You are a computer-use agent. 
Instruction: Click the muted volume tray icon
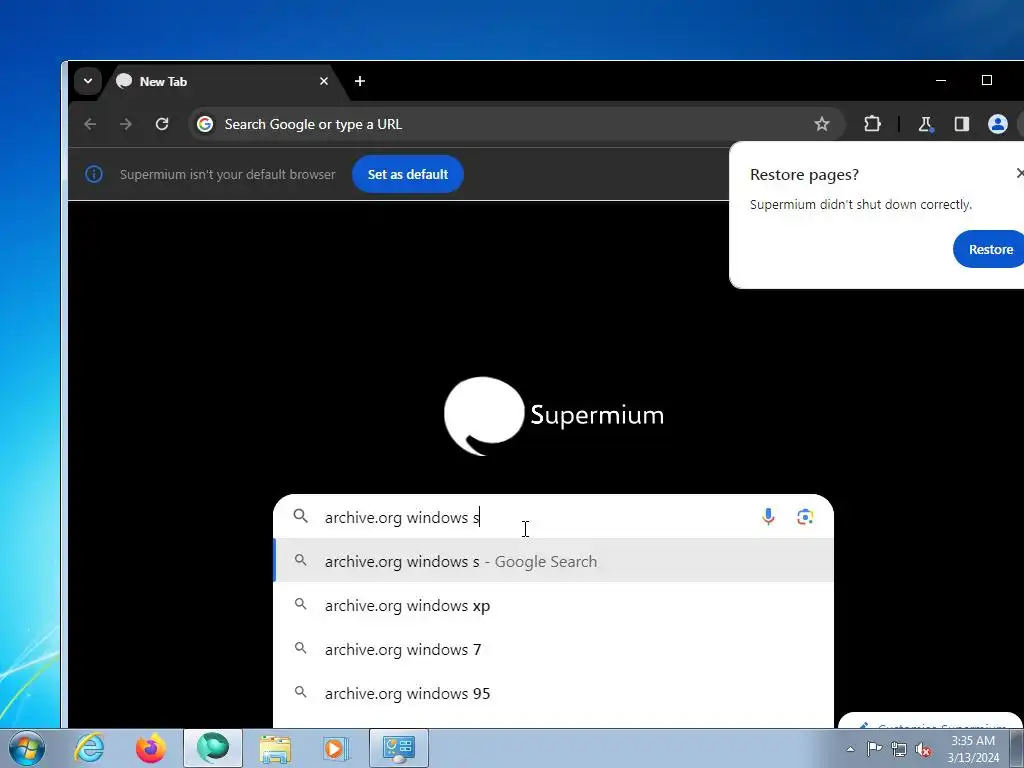pos(923,750)
